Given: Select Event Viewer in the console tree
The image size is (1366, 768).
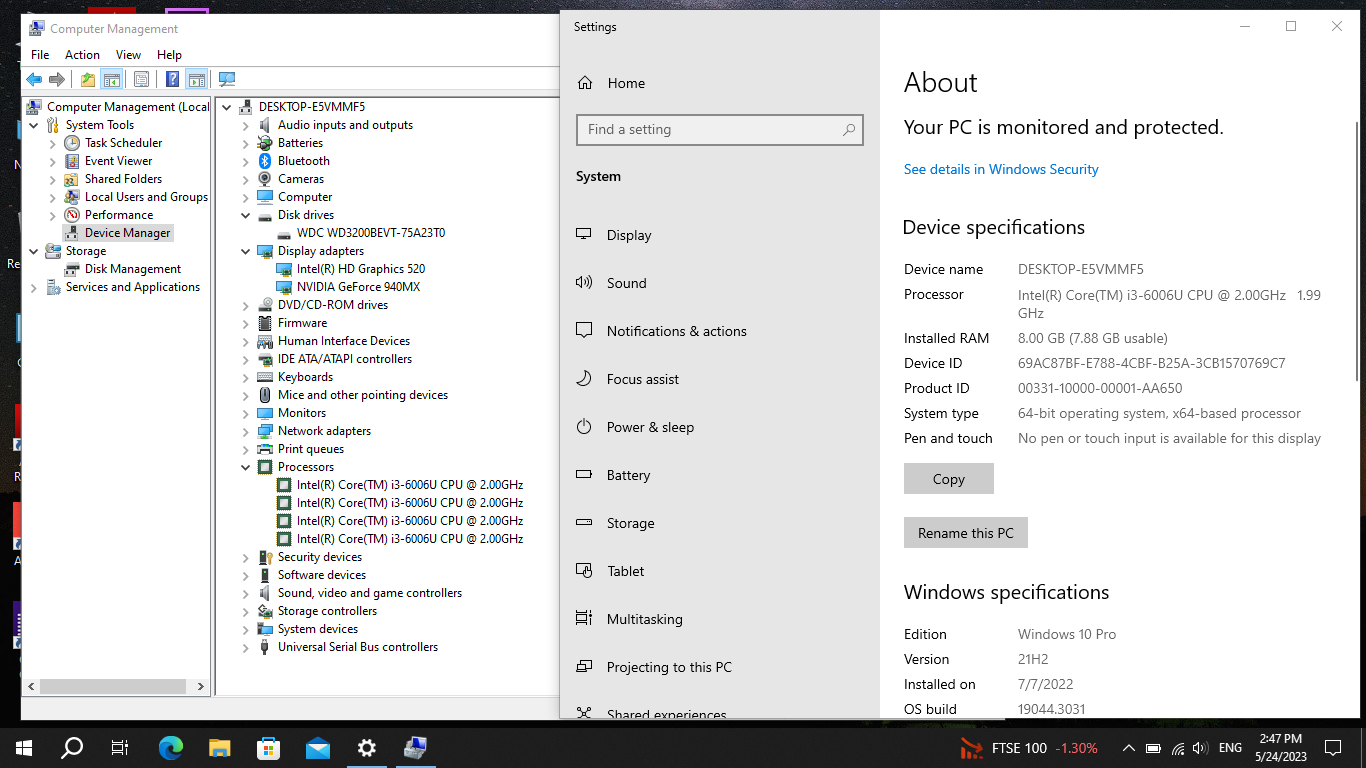Looking at the screenshot, I should (x=118, y=161).
